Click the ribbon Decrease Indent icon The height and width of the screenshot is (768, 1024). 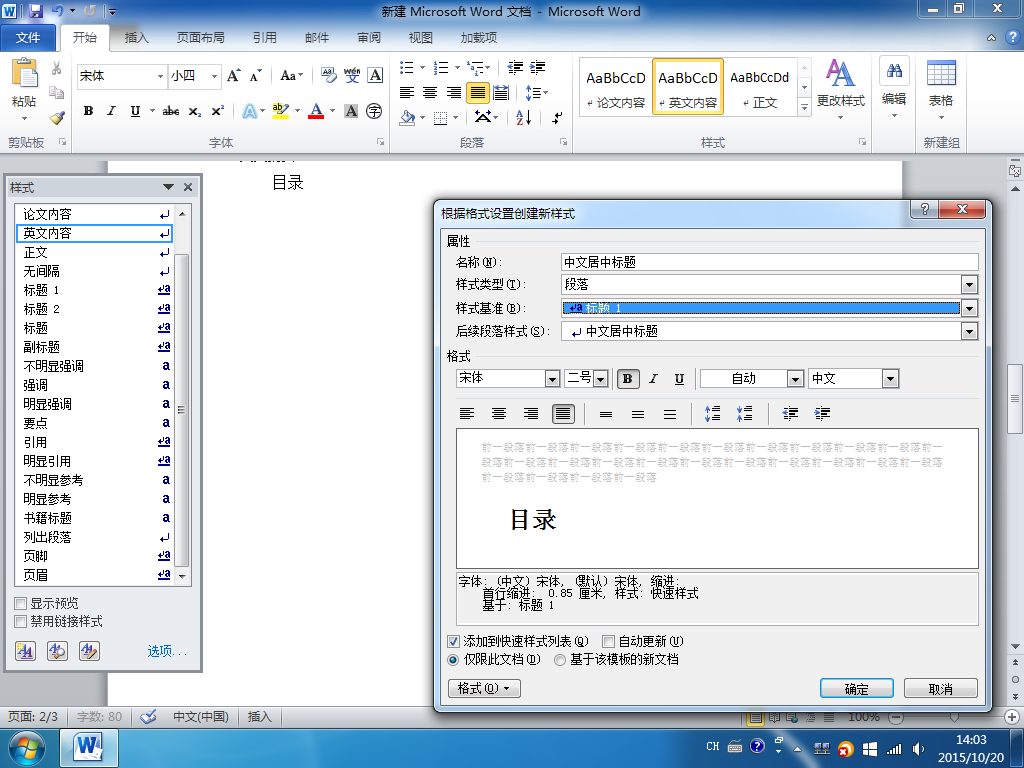tap(515, 67)
